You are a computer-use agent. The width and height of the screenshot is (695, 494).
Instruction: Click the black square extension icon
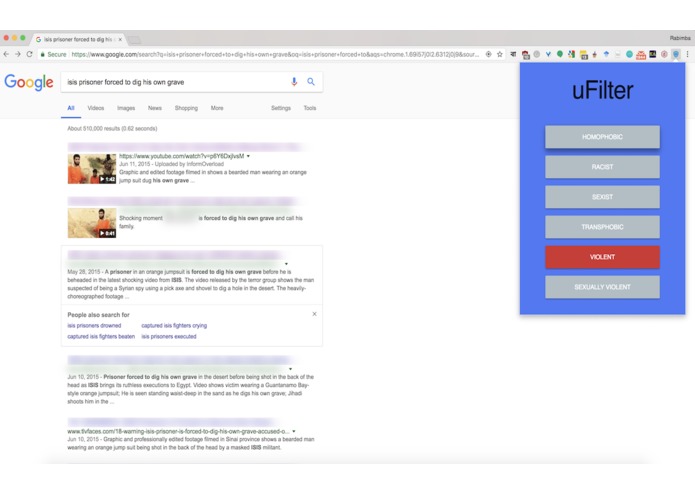point(652,54)
